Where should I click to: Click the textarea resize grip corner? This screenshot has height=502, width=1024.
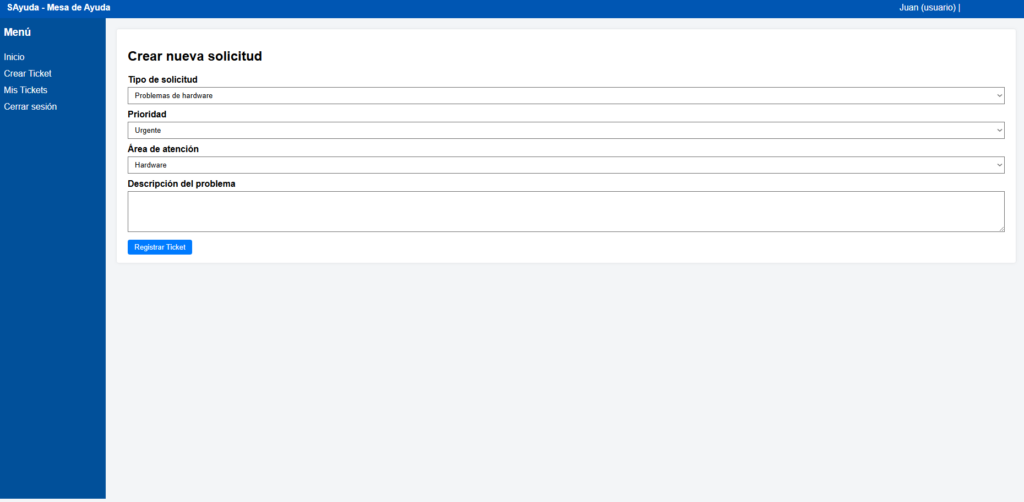[x=1001, y=228]
